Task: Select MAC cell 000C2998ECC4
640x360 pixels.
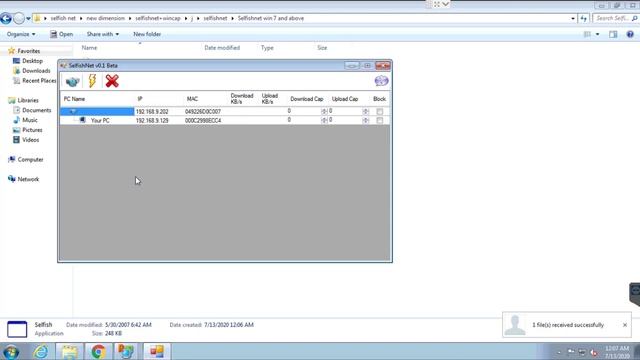Action: [203, 120]
